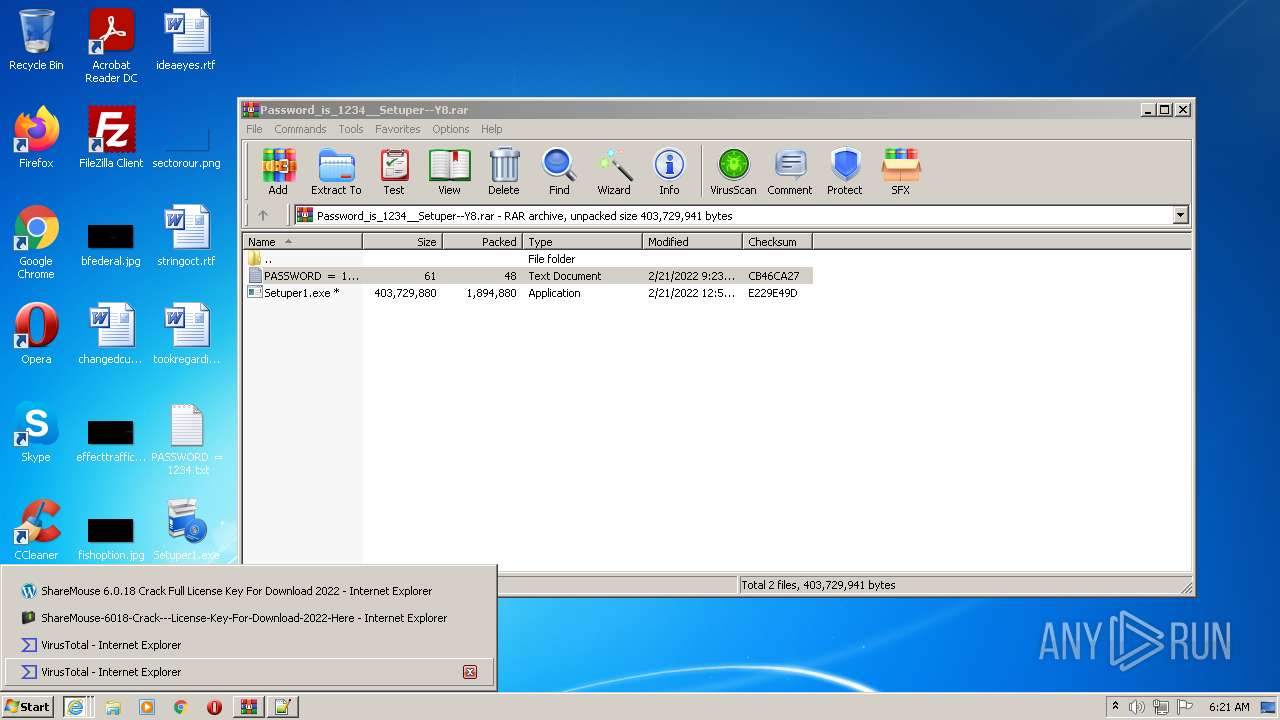This screenshot has height=720, width=1280.
Task: Click the Extract To toolbar icon
Action: coord(336,172)
